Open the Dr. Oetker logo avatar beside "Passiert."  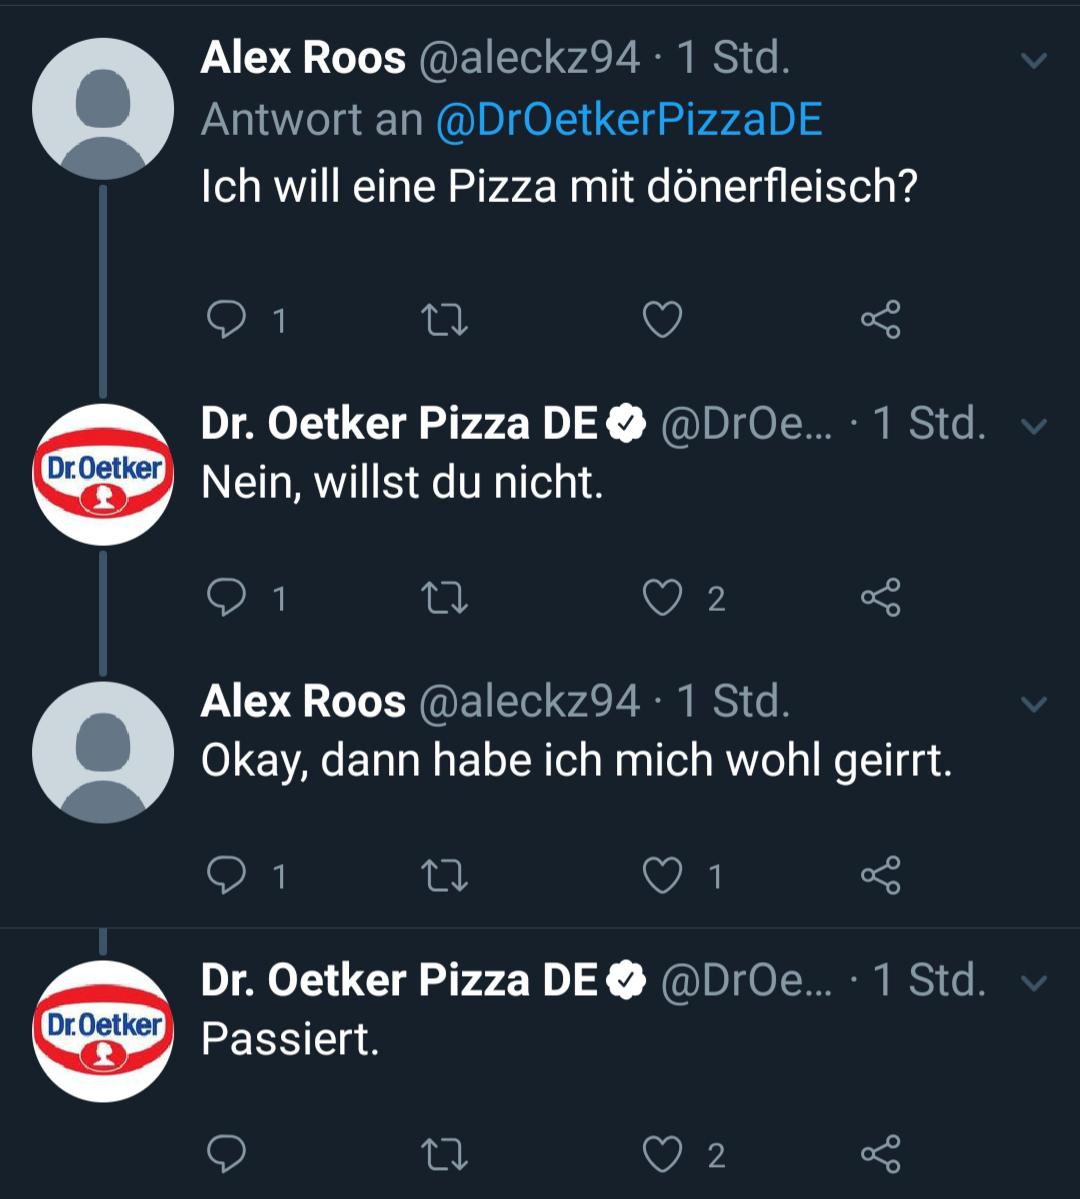103,1031
